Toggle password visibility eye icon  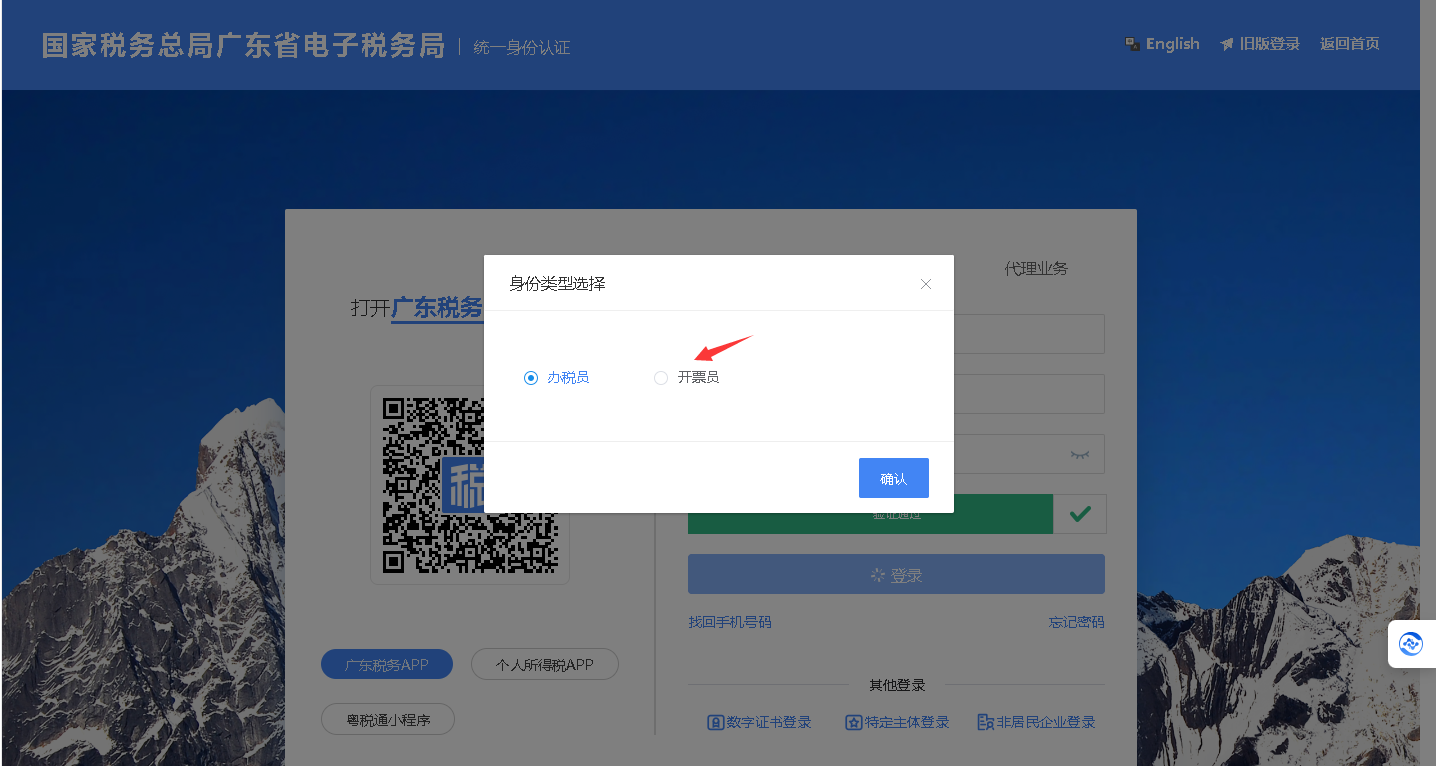click(x=1079, y=454)
